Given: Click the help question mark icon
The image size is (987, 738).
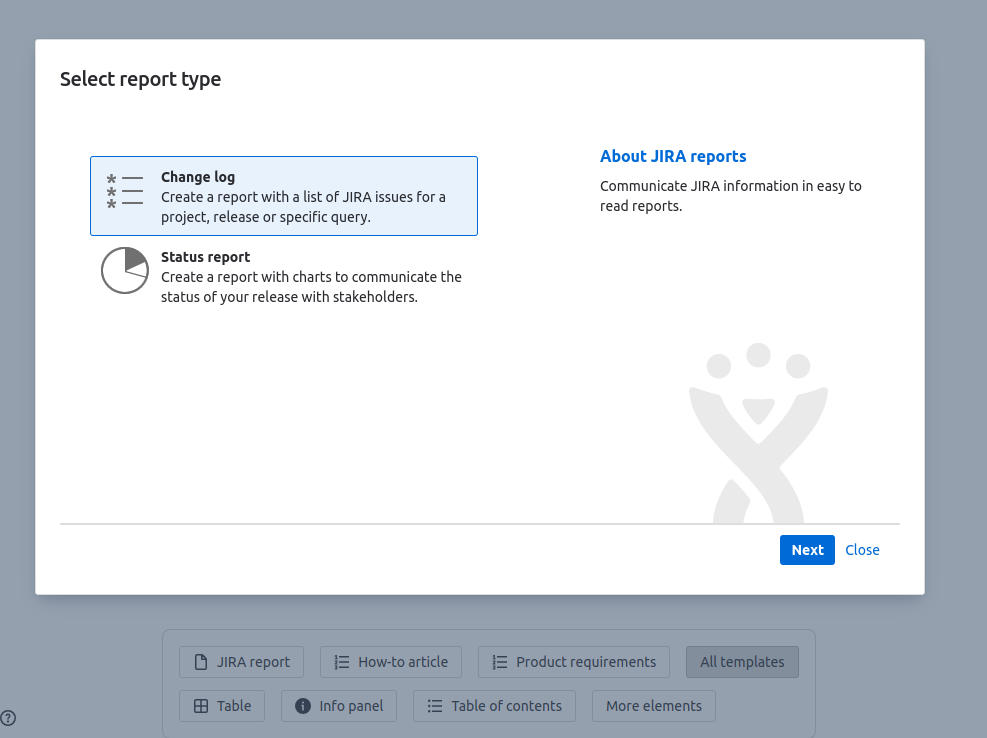Looking at the screenshot, I should point(8,718).
